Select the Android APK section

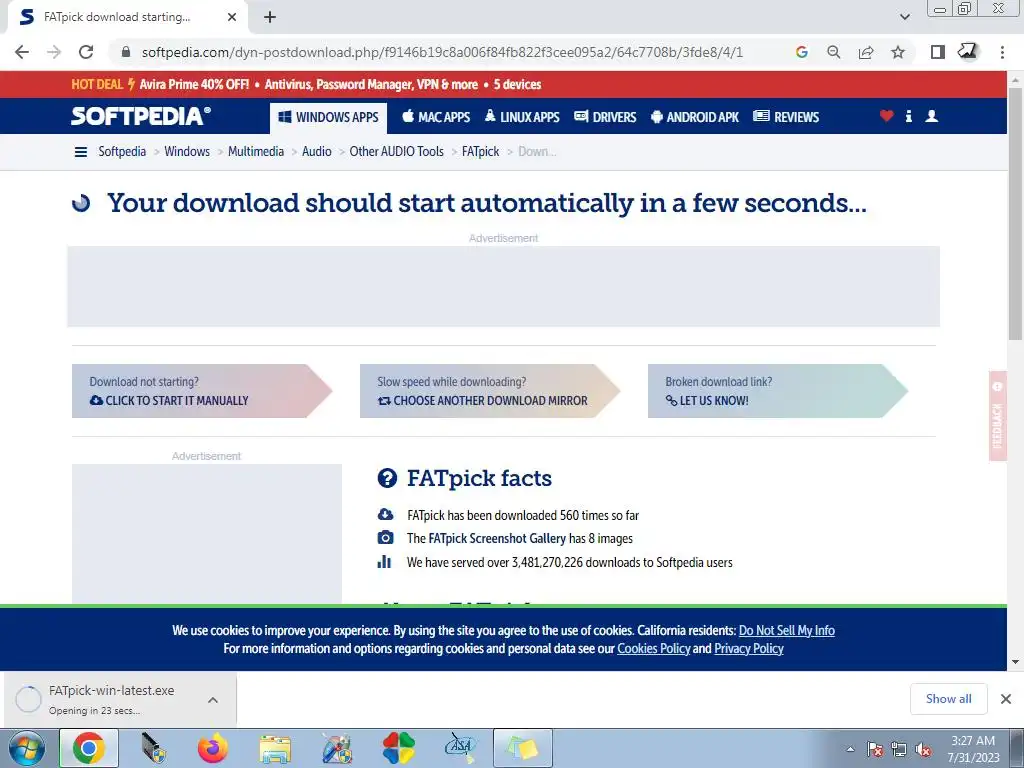pyautogui.click(x=695, y=118)
